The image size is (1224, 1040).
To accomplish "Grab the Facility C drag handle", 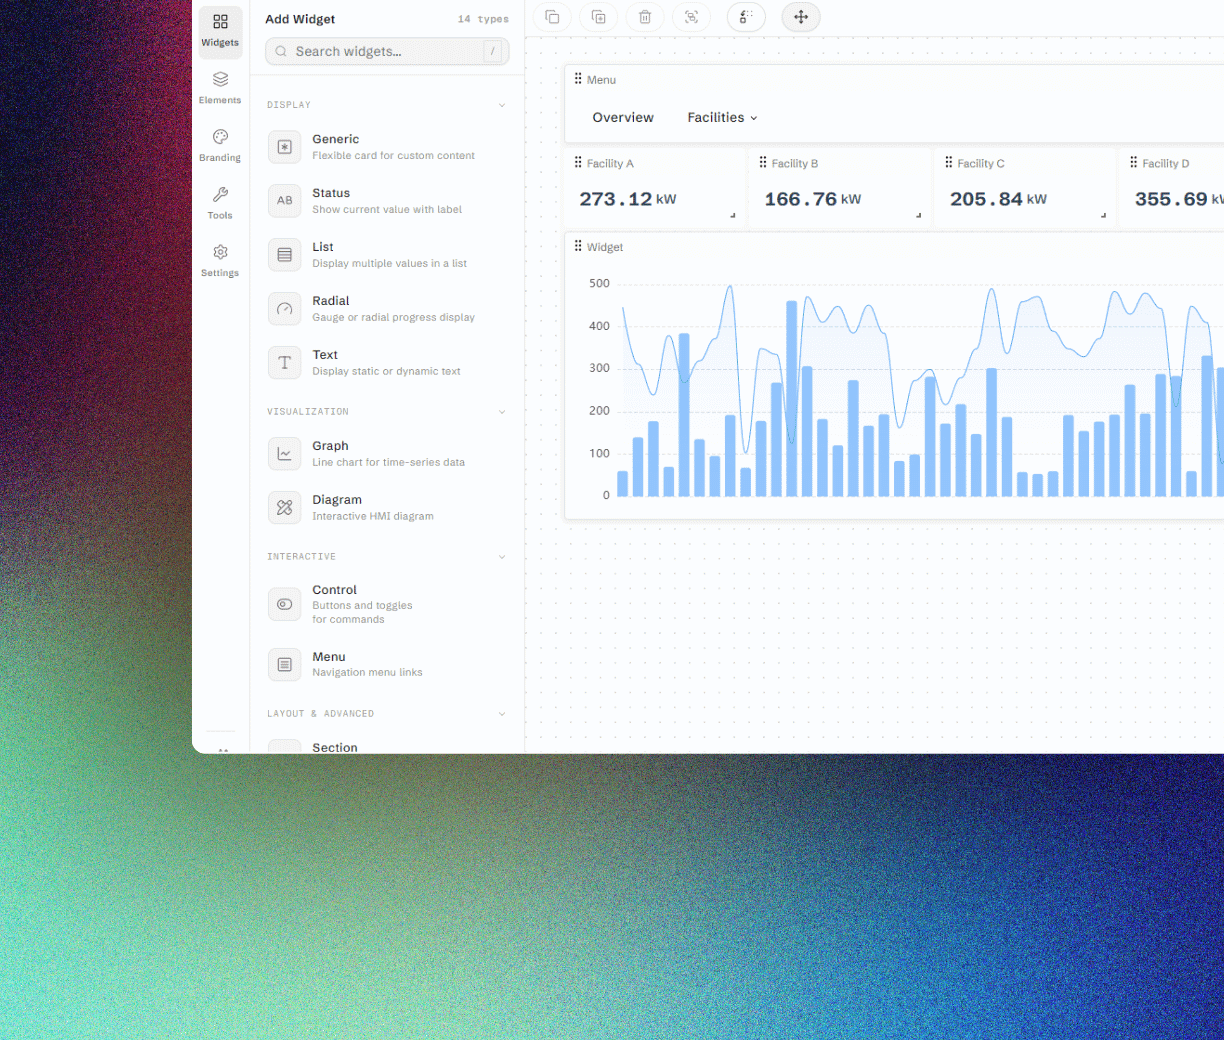I will point(949,162).
